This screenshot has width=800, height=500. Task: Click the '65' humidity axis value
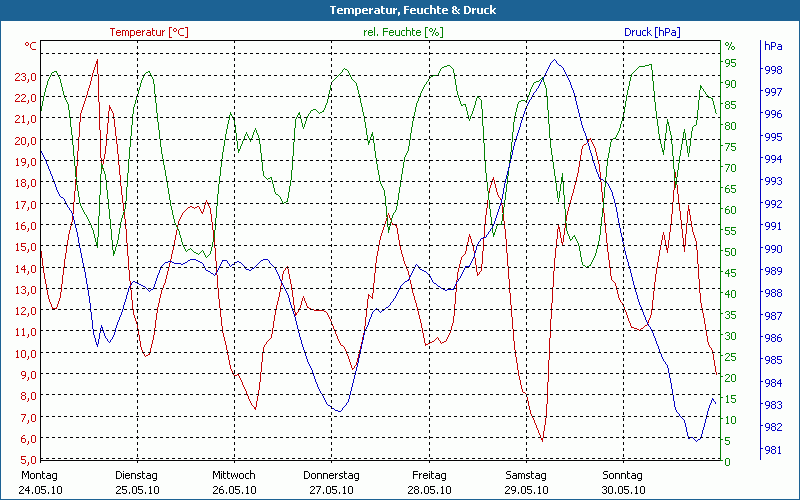(731, 189)
